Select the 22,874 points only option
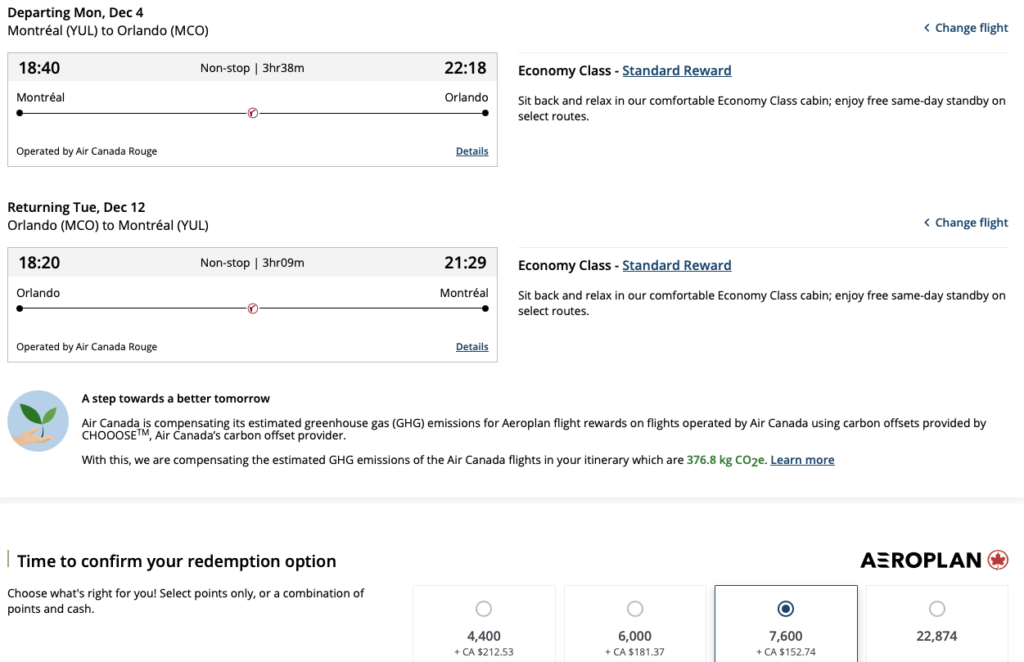Screen dimensions: 1024x662 point(936,609)
